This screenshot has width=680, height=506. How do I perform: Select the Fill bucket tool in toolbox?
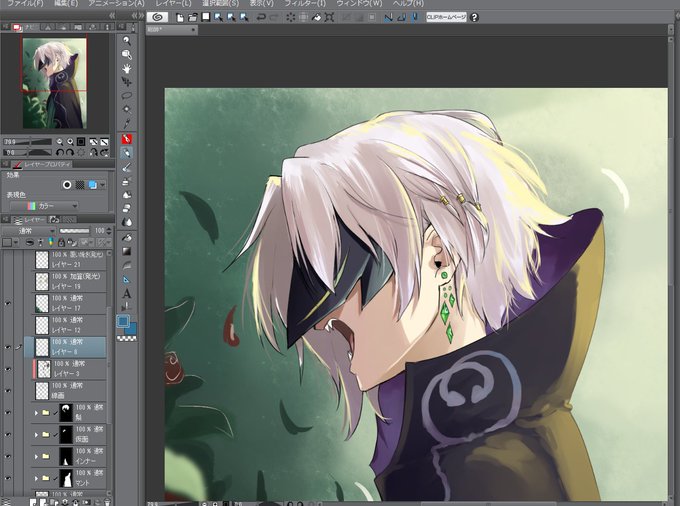coord(127,237)
